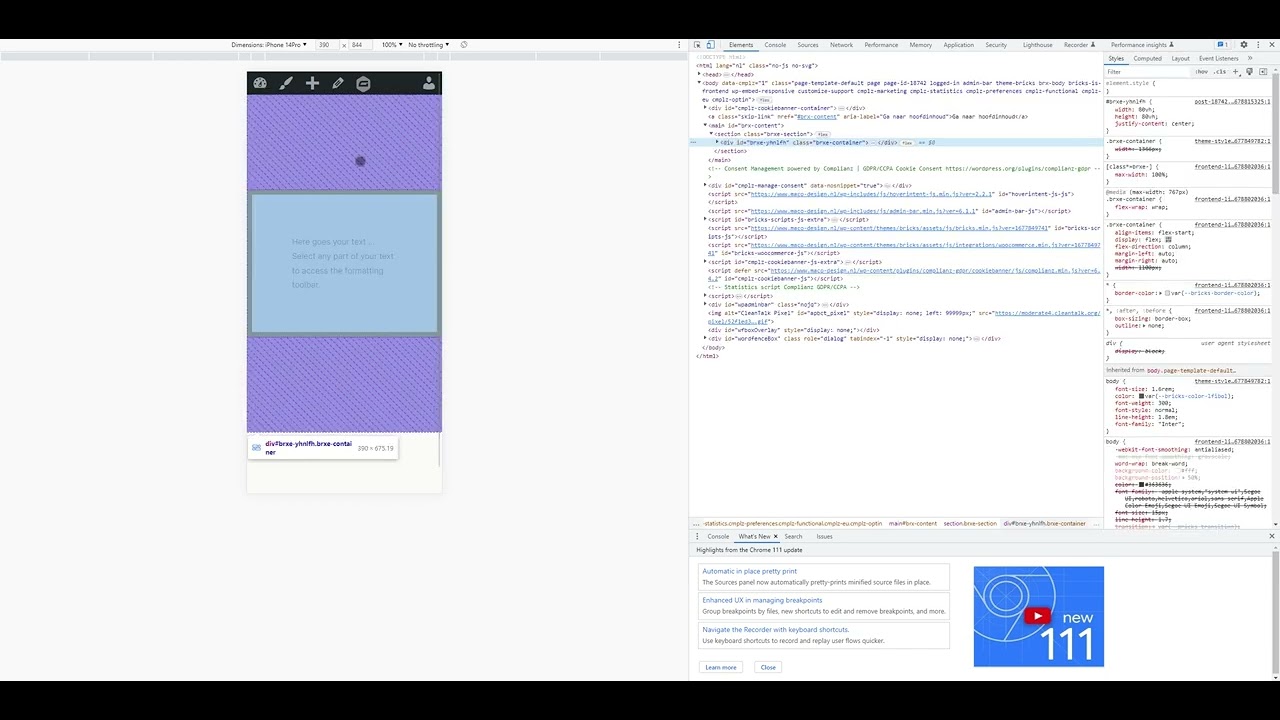Close the What's New drawer tab
Image resolution: width=1280 pixels, height=720 pixels.
point(775,536)
